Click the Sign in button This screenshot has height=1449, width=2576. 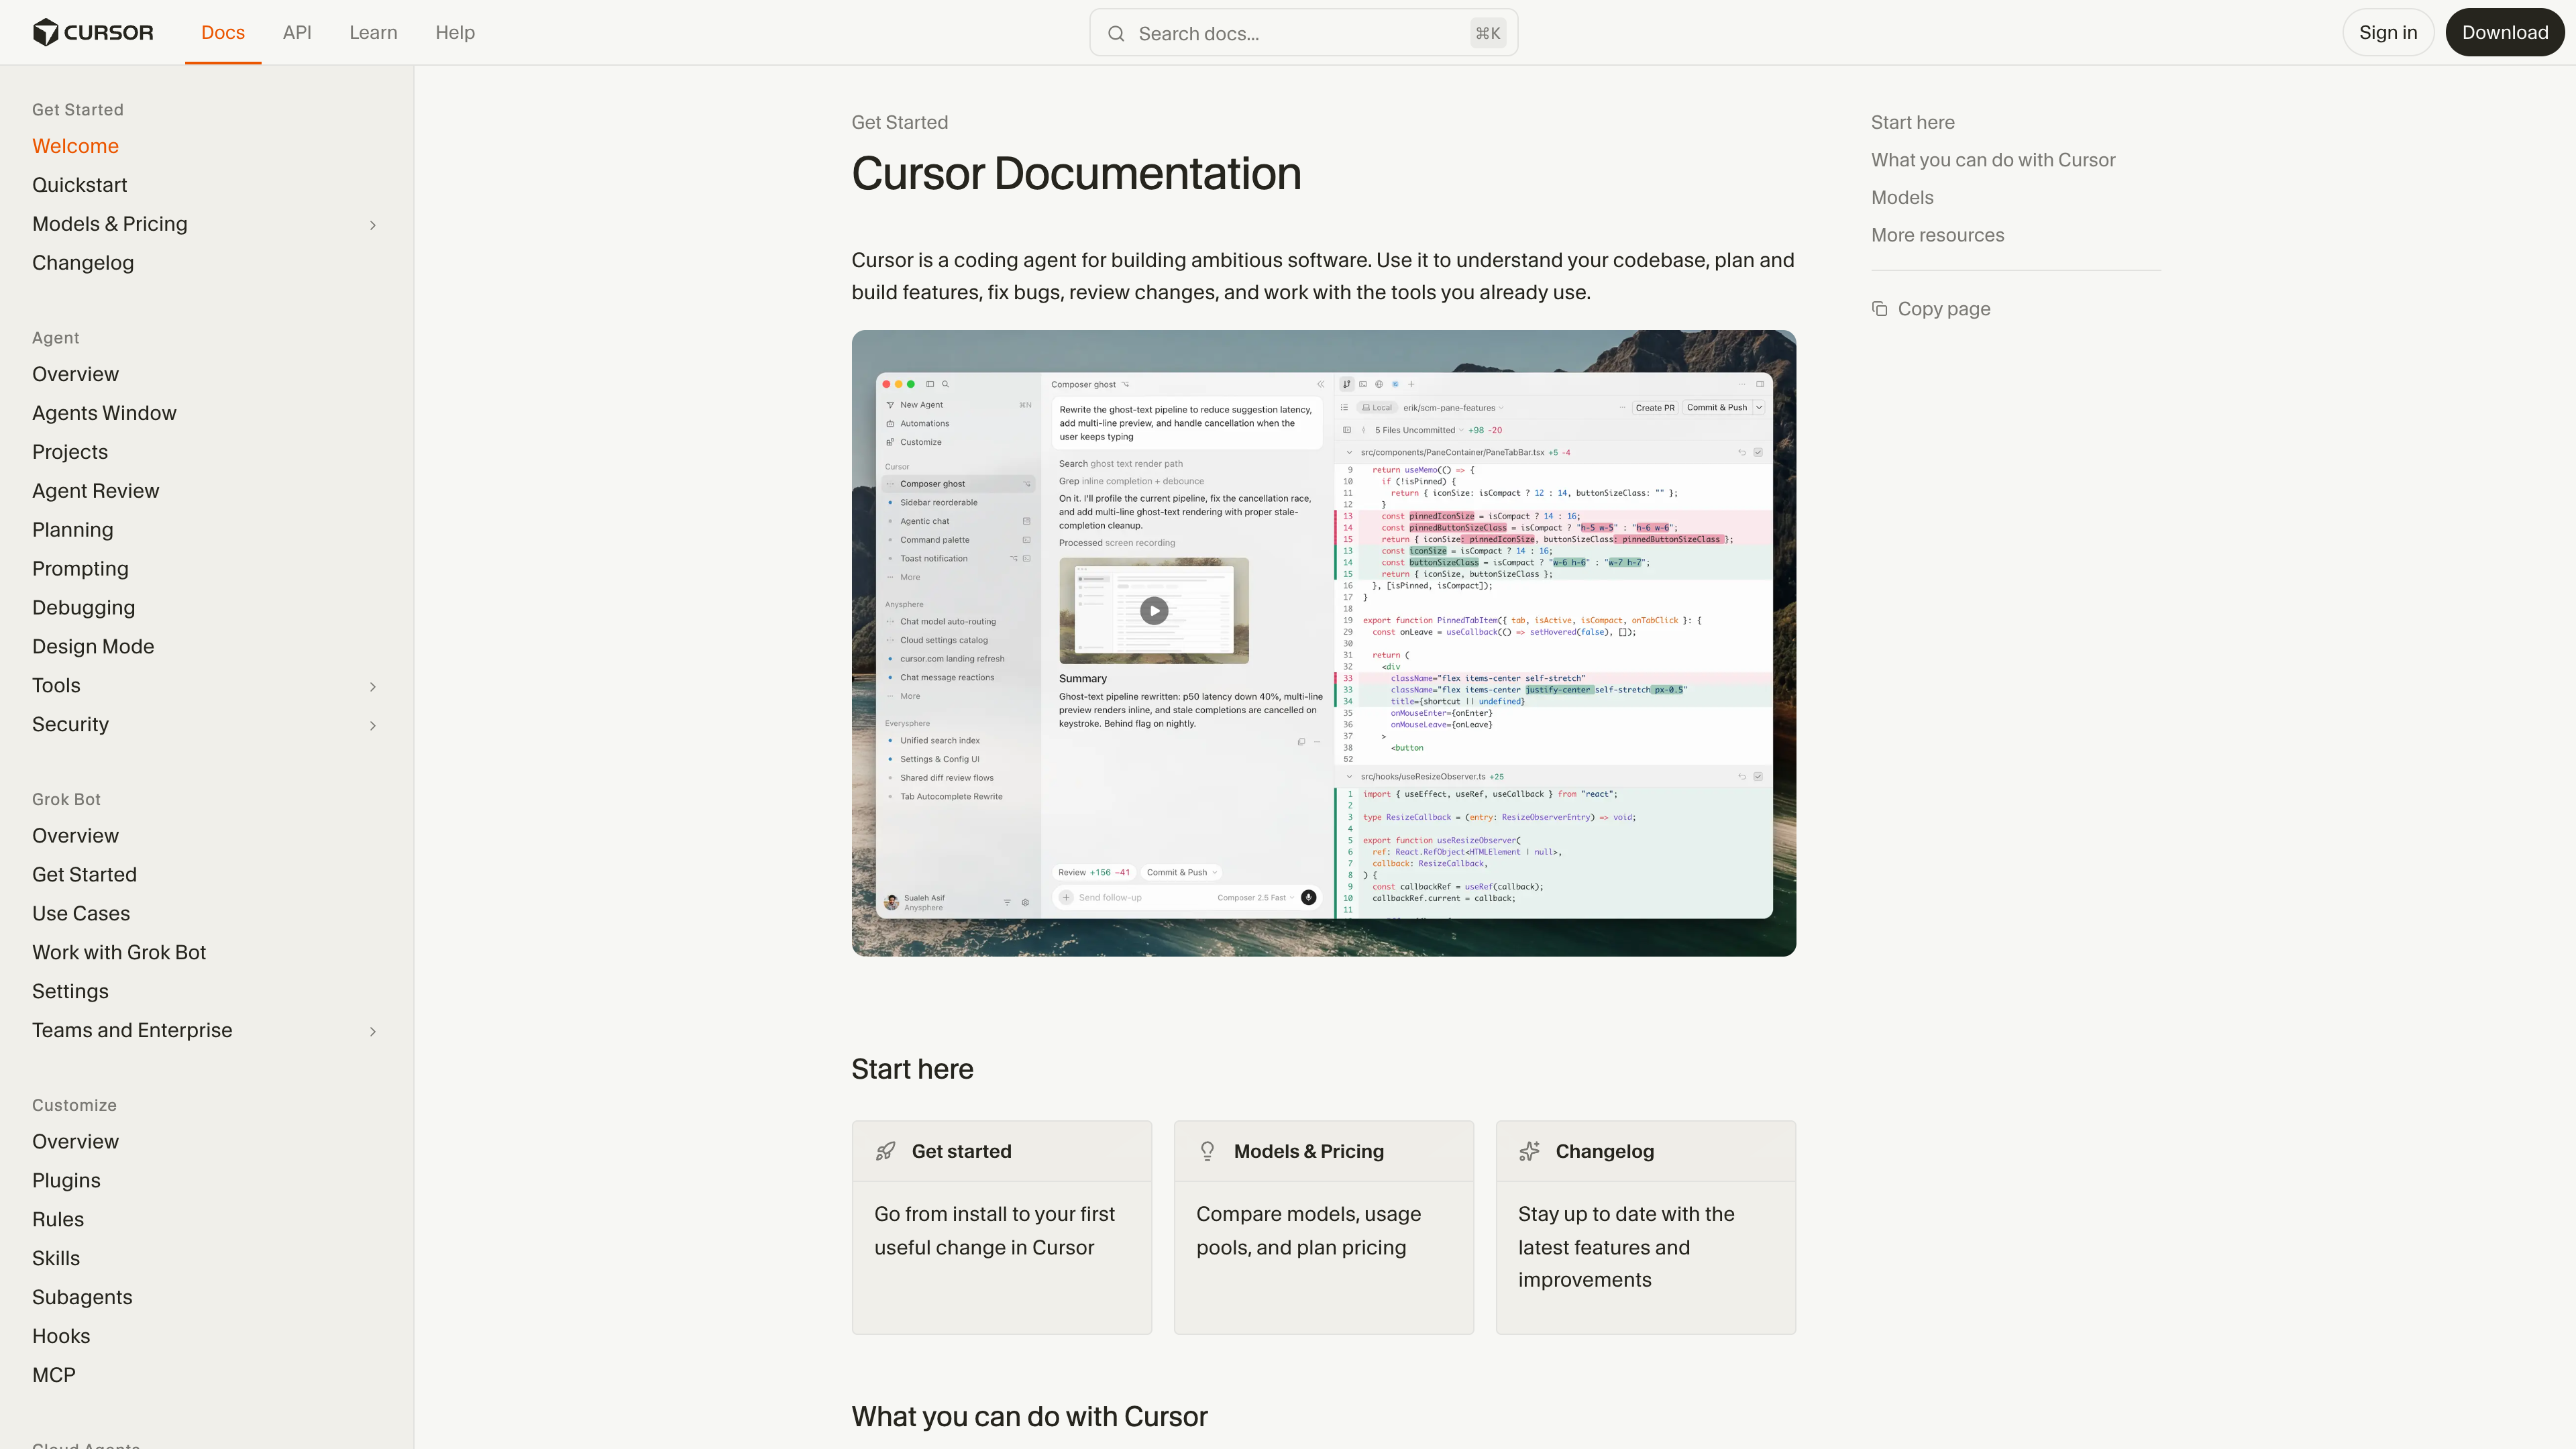coord(2388,32)
